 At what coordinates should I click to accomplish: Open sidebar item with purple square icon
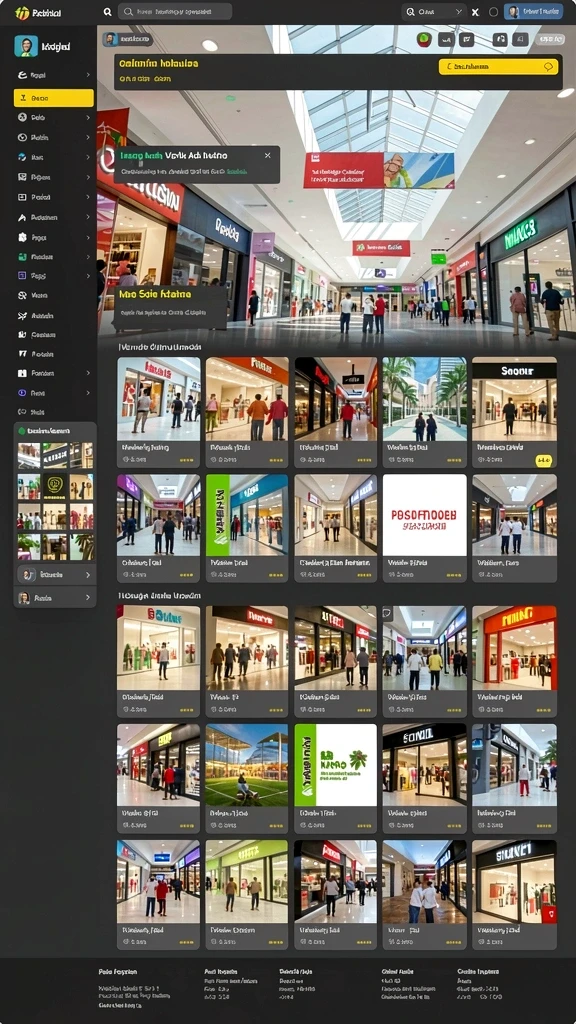pos(54,276)
